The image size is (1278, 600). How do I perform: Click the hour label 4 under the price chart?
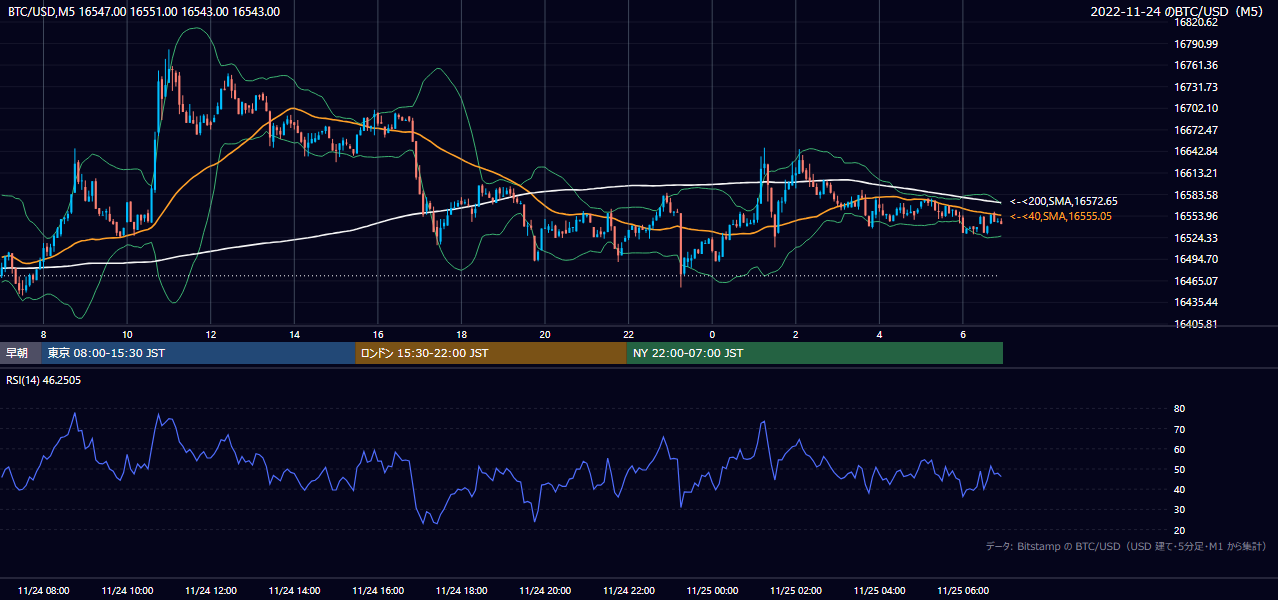[x=880, y=334]
